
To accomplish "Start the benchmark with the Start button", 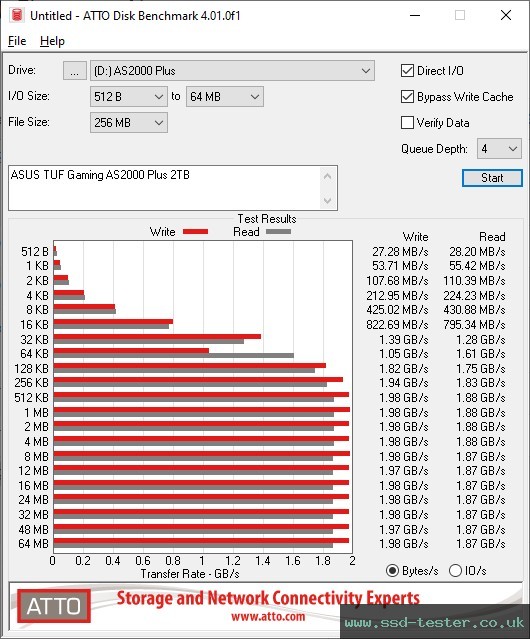I will pyautogui.click(x=492, y=178).
